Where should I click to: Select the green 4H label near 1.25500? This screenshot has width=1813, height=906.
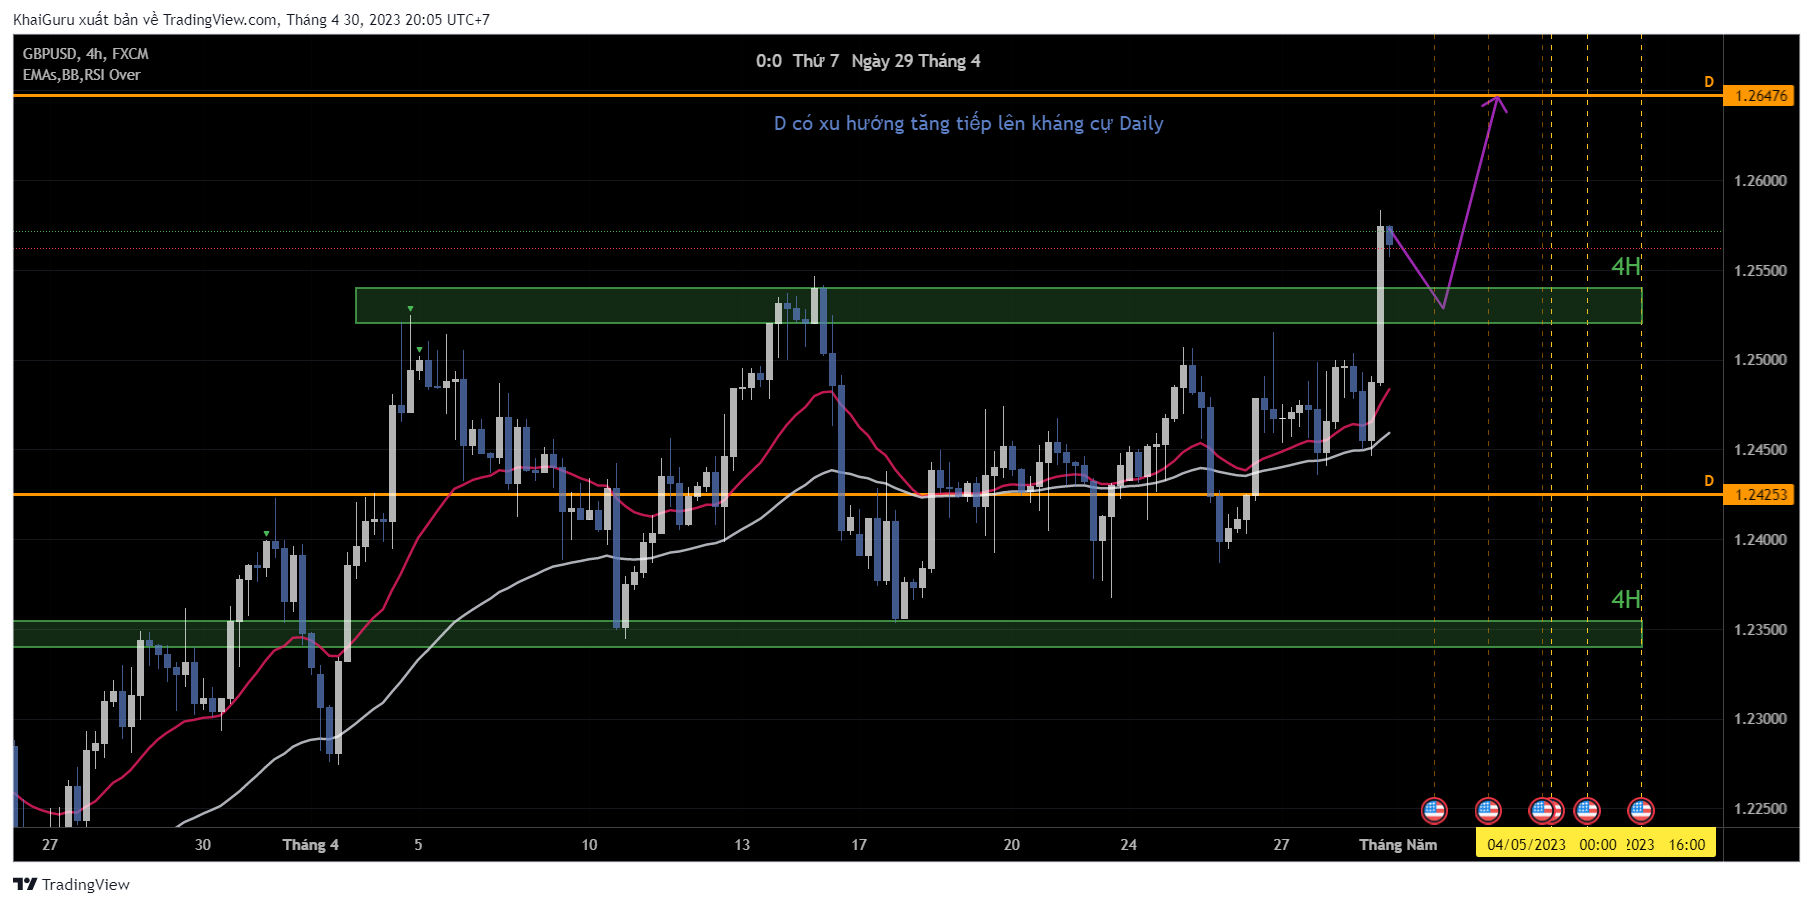pyautogui.click(x=1626, y=267)
